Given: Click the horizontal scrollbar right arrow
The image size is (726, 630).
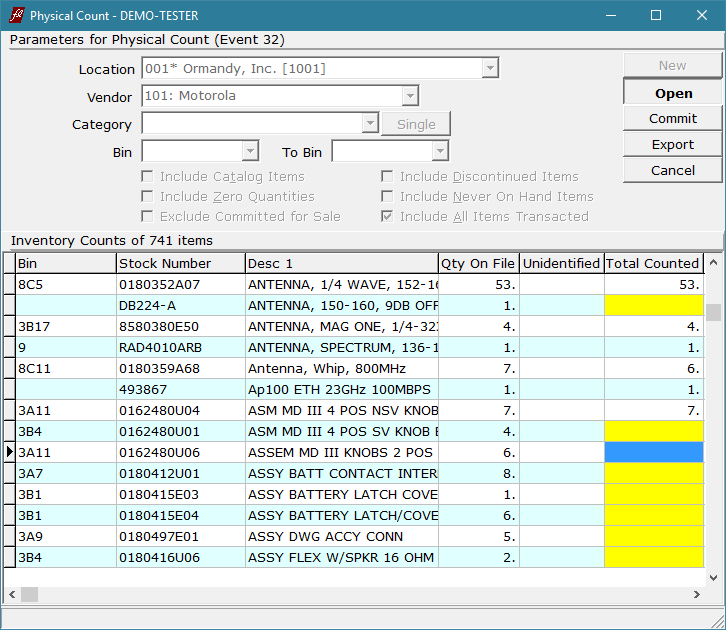Looking at the screenshot, I should [x=697, y=594].
